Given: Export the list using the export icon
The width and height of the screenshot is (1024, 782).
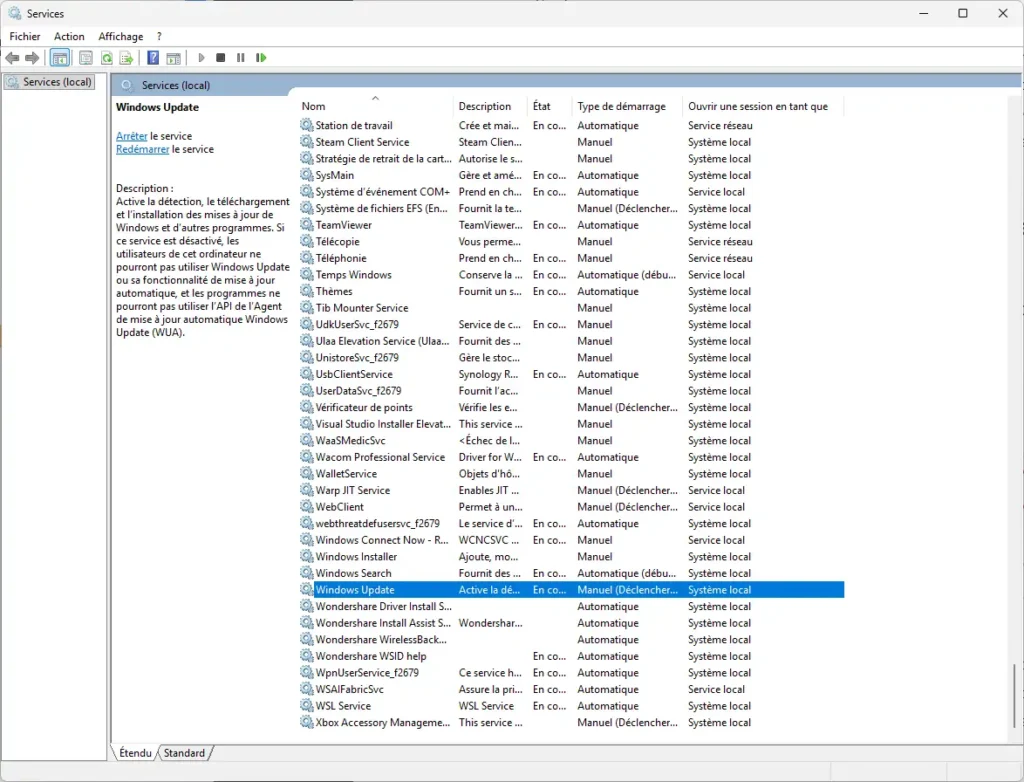Looking at the screenshot, I should [x=126, y=57].
